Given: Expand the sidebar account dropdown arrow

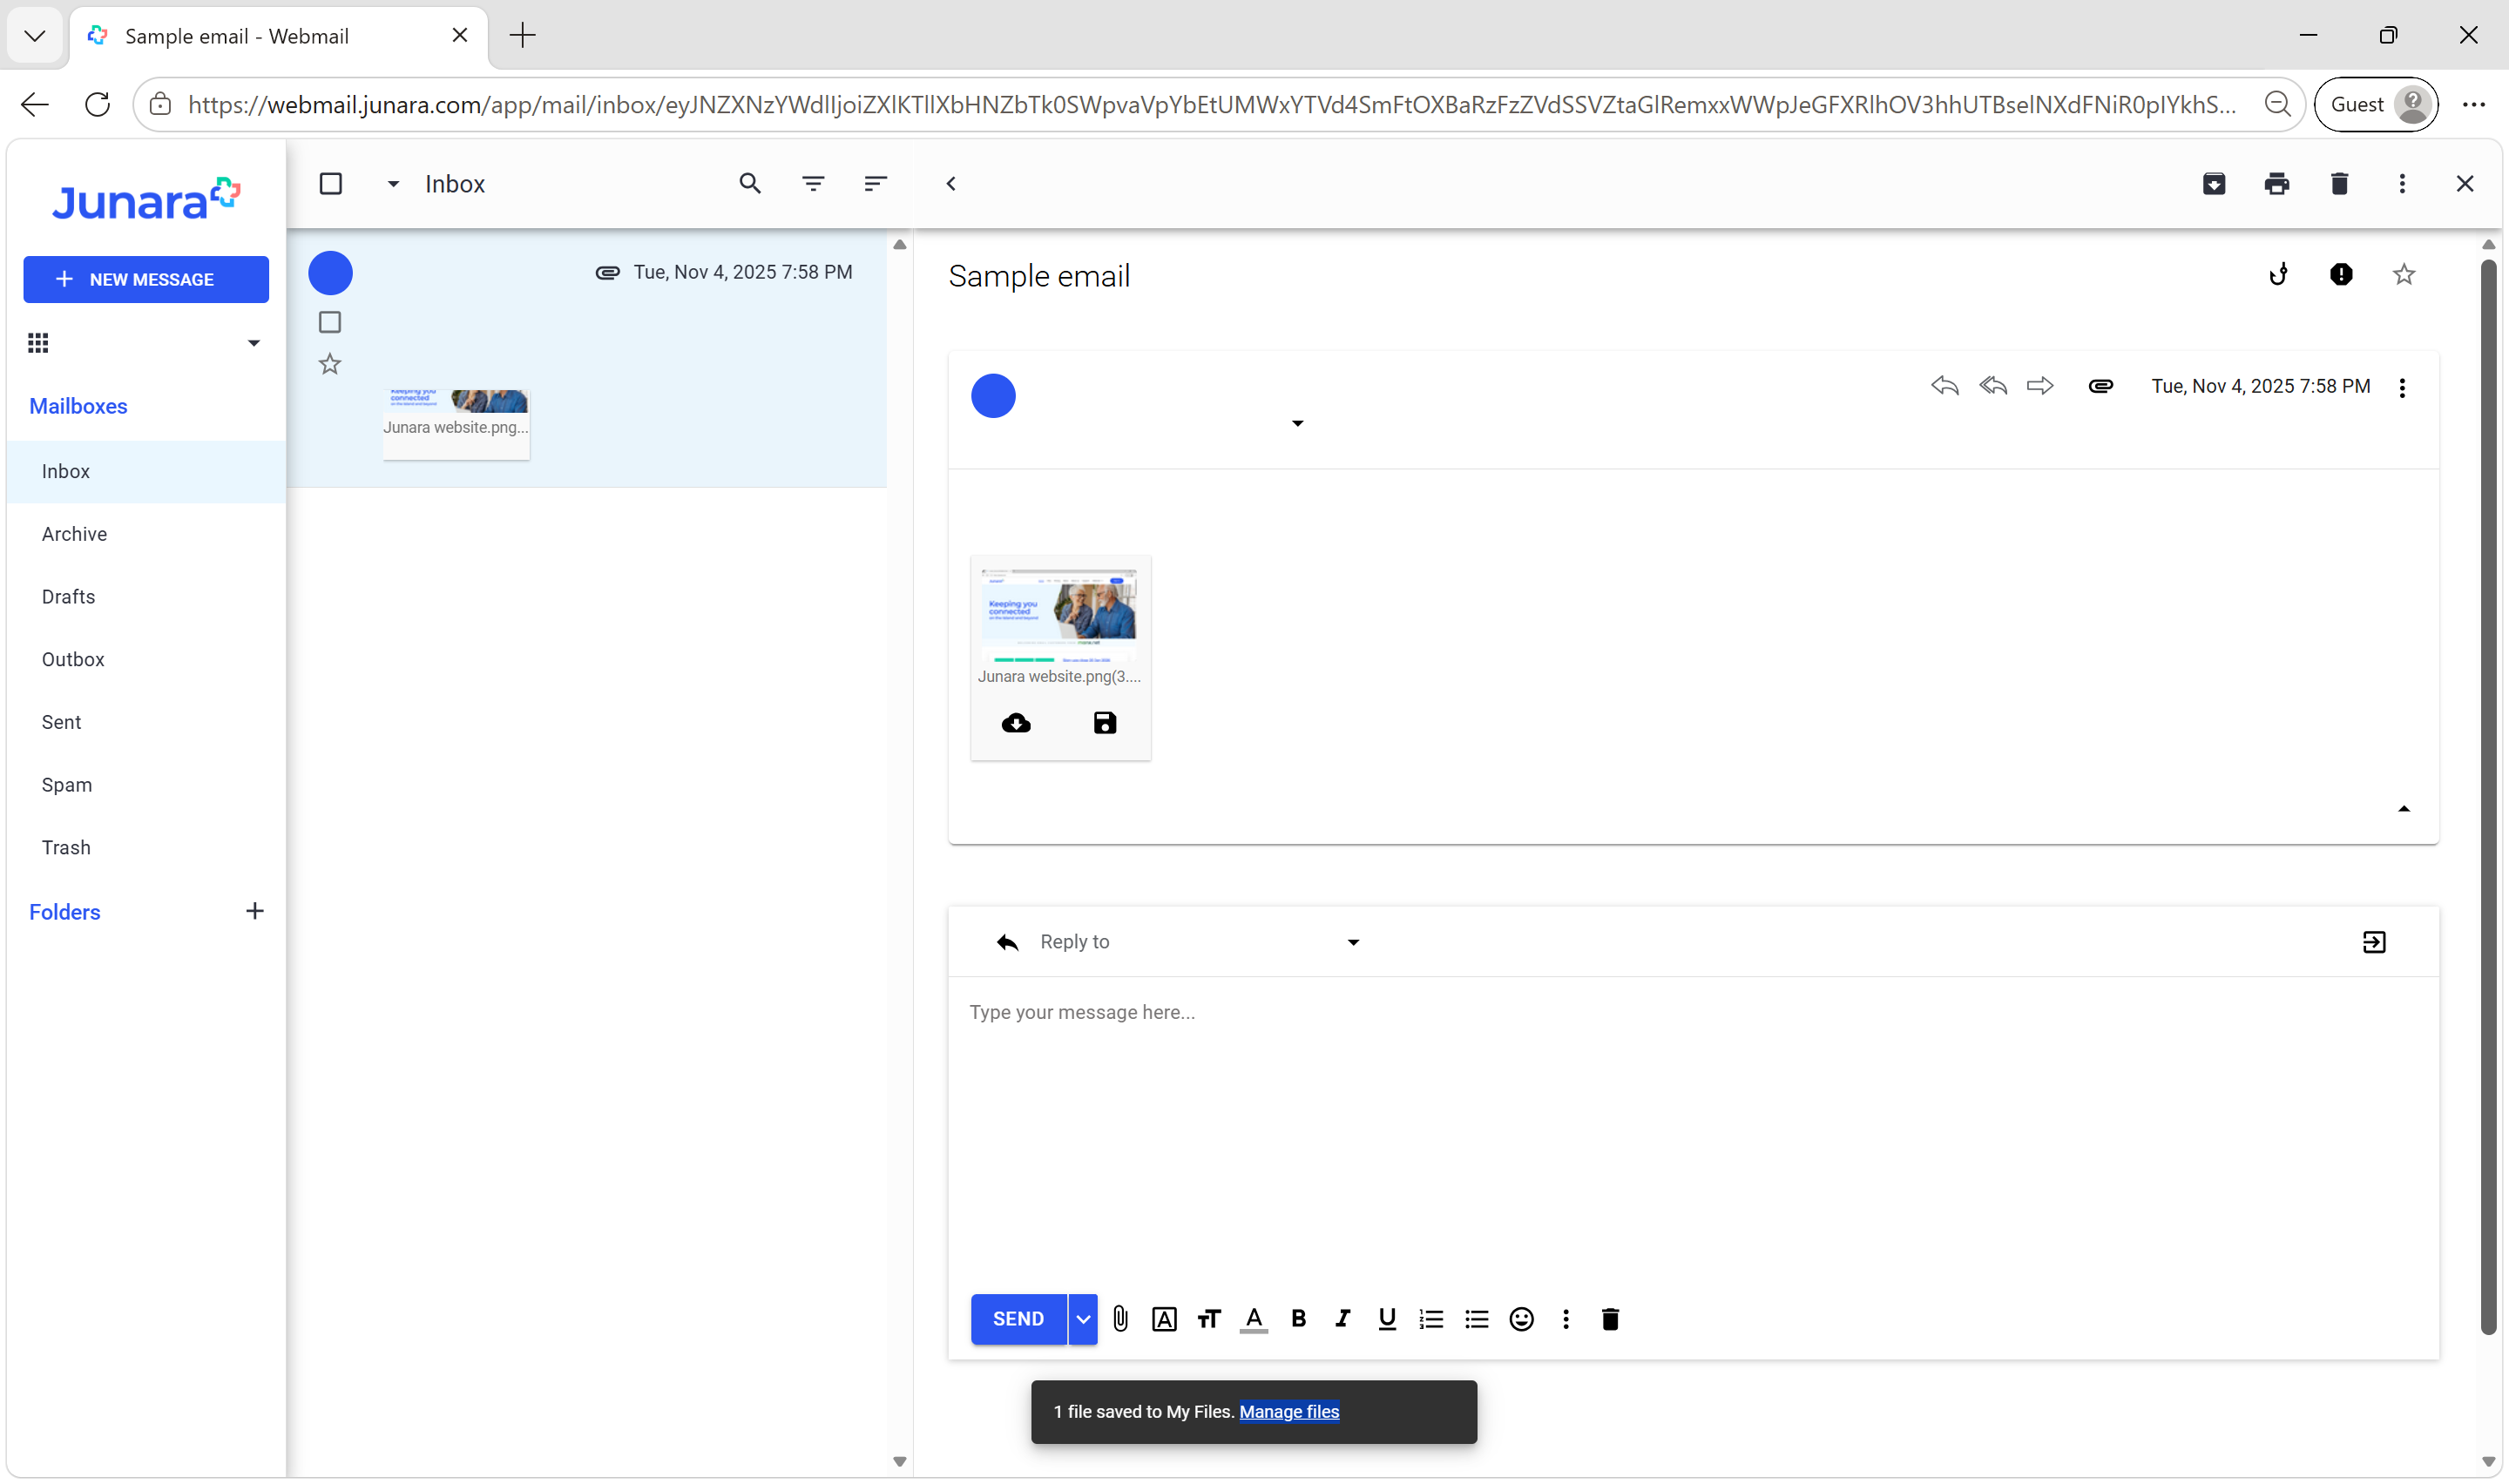Looking at the screenshot, I should coord(254,343).
